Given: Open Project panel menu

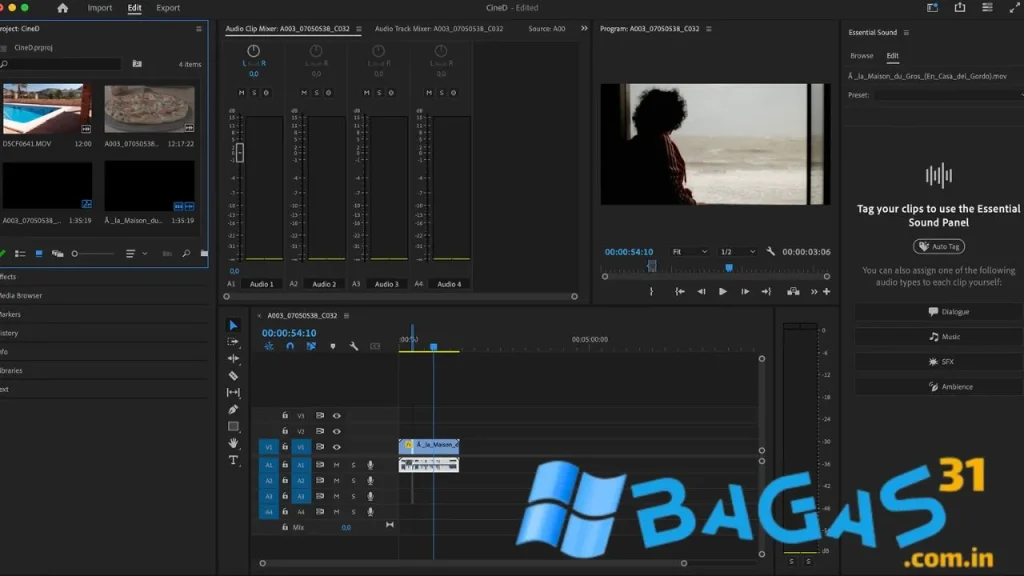Looking at the screenshot, I should coord(199,29).
